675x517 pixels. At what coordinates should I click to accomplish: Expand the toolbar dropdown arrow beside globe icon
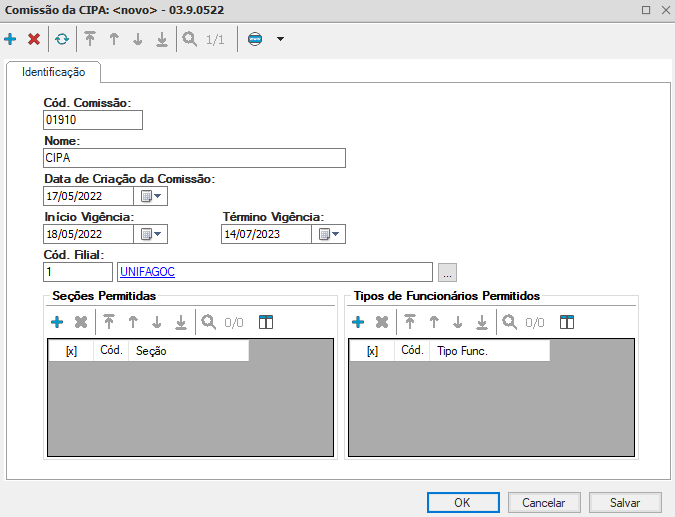tap(280, 39)
